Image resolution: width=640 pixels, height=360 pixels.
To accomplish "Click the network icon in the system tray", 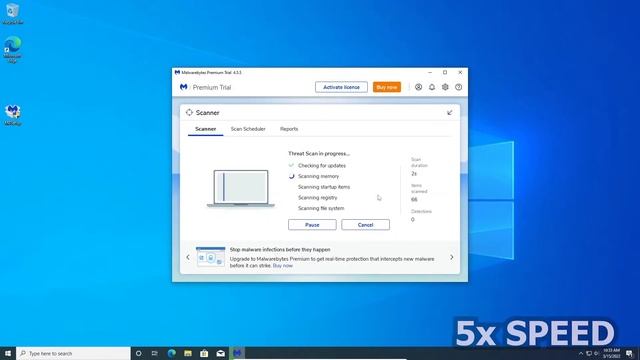I will point(589,353).
